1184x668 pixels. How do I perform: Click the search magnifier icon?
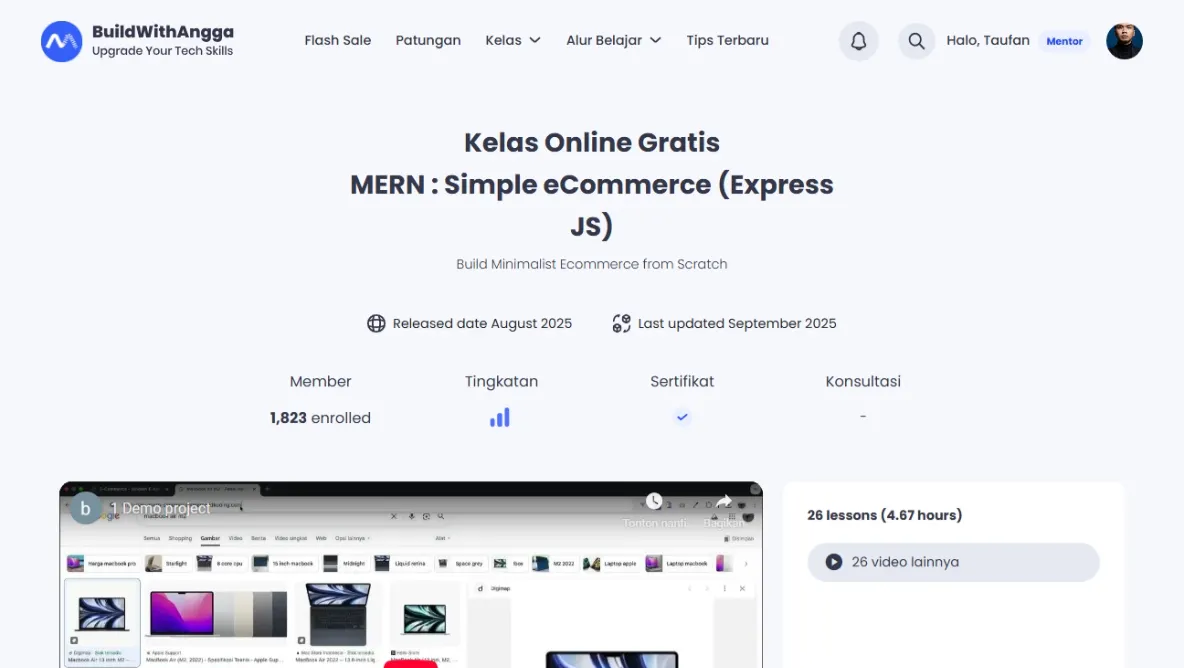916,41
